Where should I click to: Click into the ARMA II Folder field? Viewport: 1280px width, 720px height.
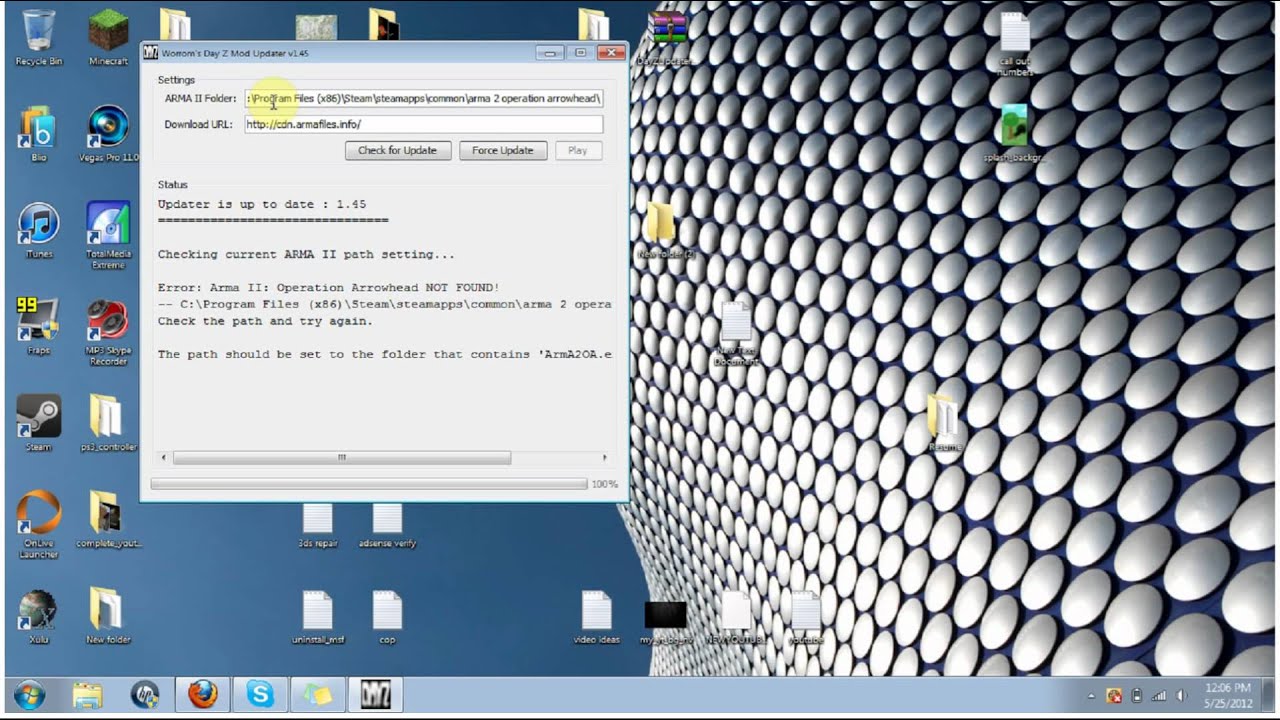[424, 98]
